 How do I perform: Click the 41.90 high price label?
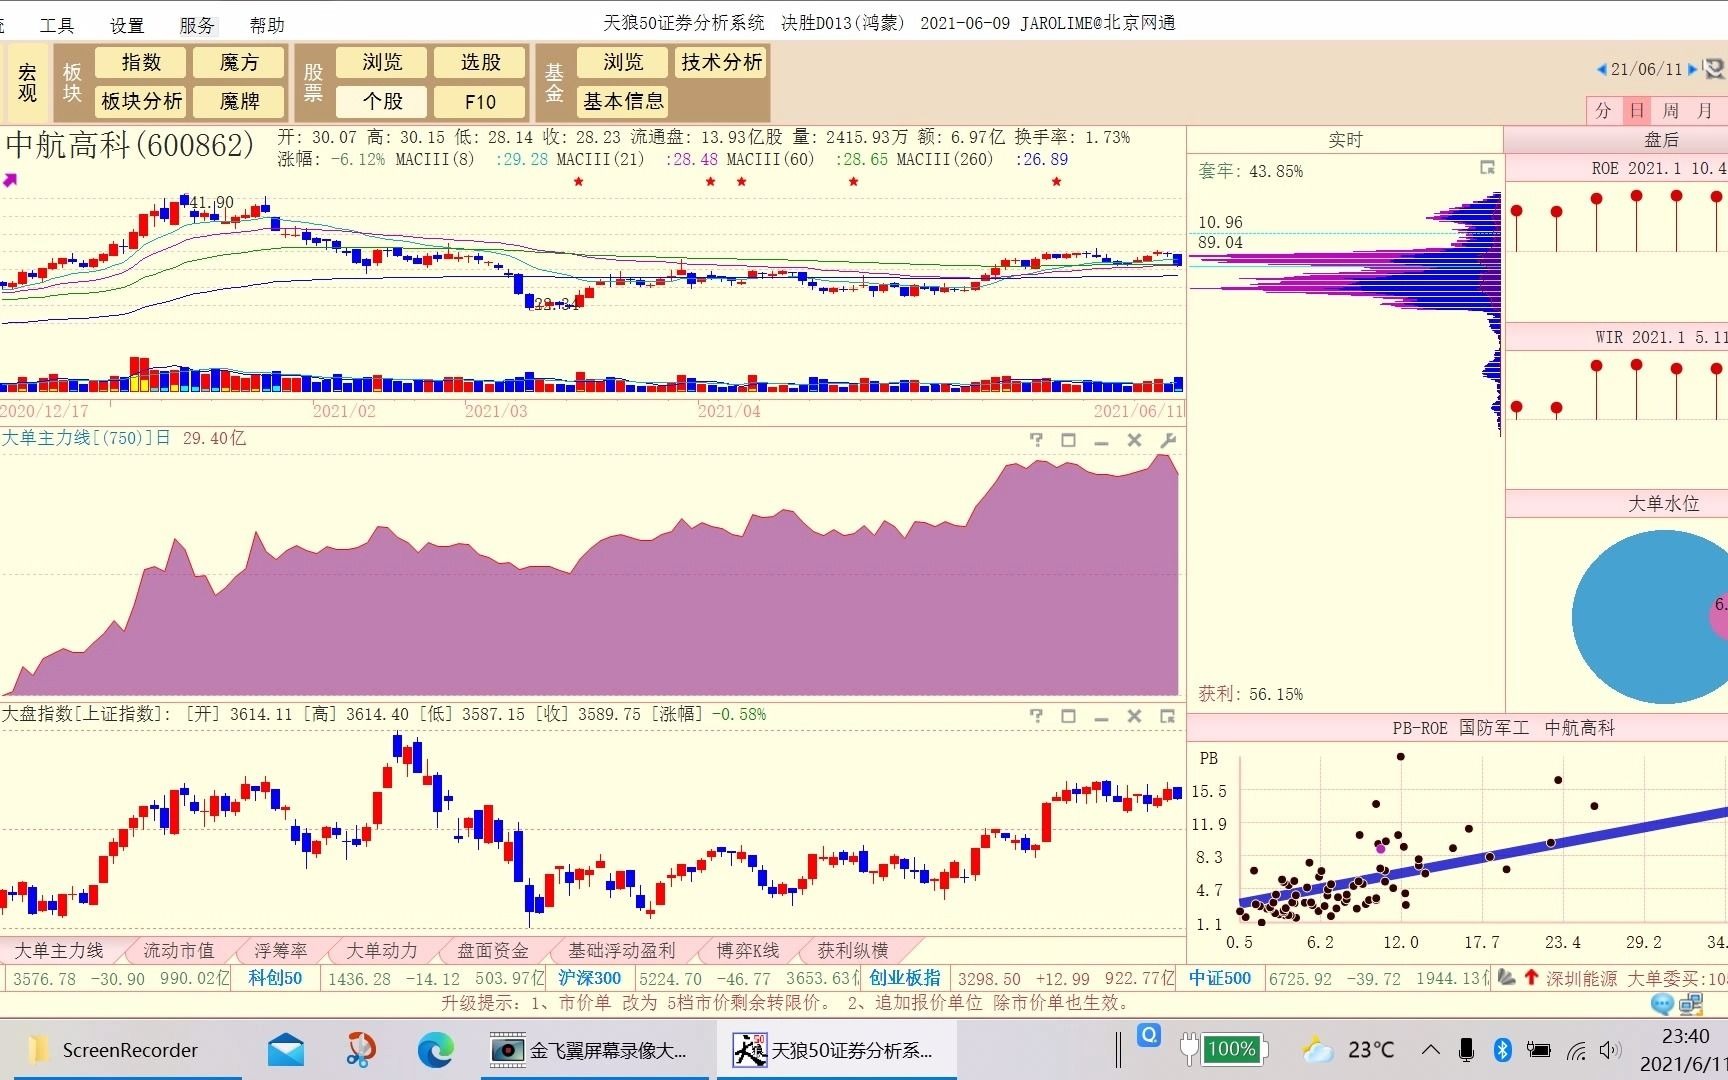[x=212, y=203]
